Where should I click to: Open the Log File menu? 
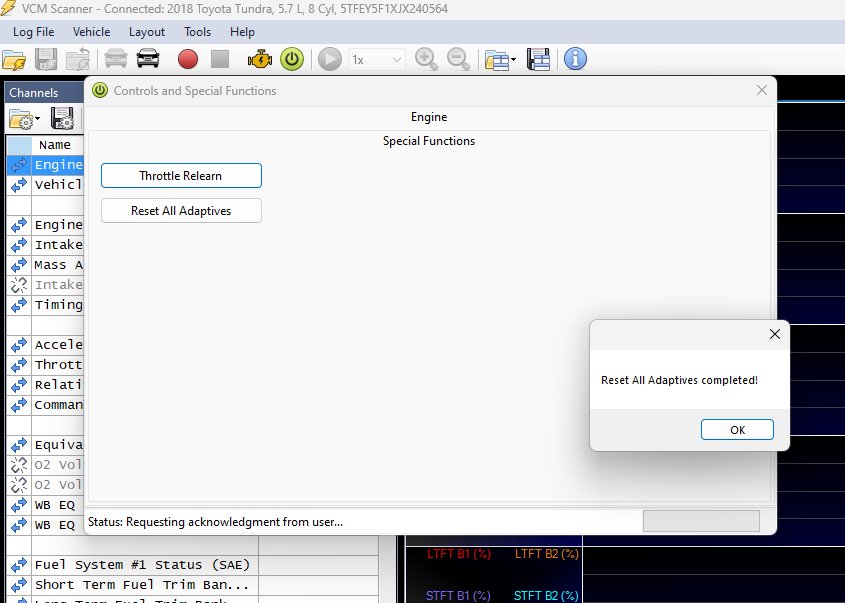click(x=33, y=32)
